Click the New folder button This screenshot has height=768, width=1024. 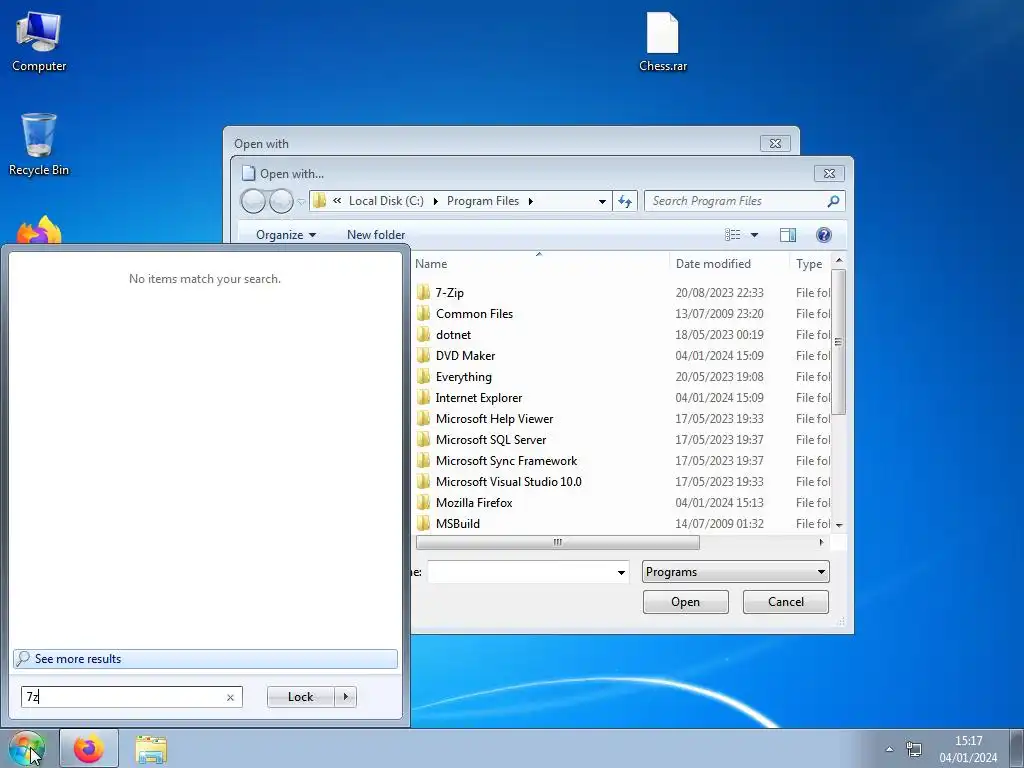point(376,234)
